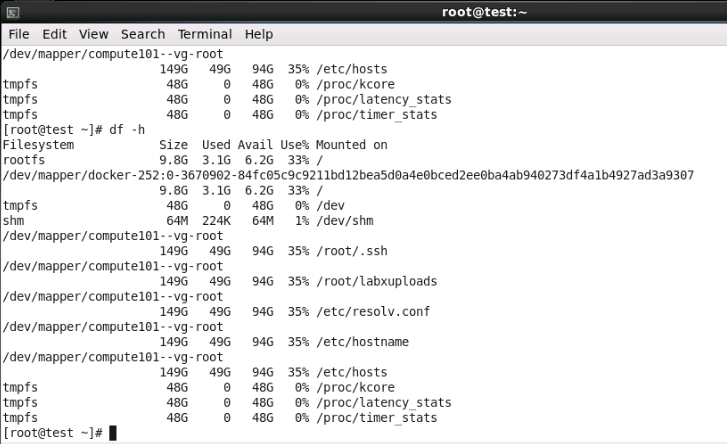The image size is (727, 444).
Task: Click the 'rootfs' filesystem line
Action: (x=163, y=160)
